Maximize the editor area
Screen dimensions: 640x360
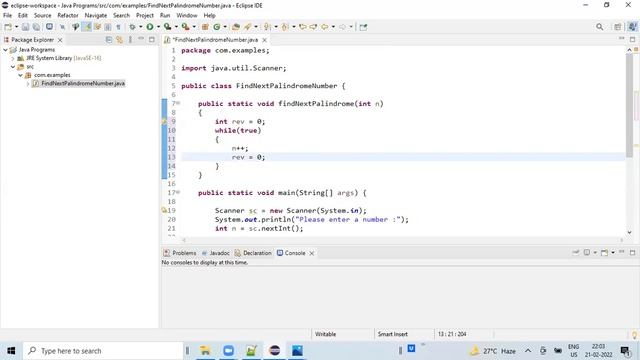click(632, 40)
